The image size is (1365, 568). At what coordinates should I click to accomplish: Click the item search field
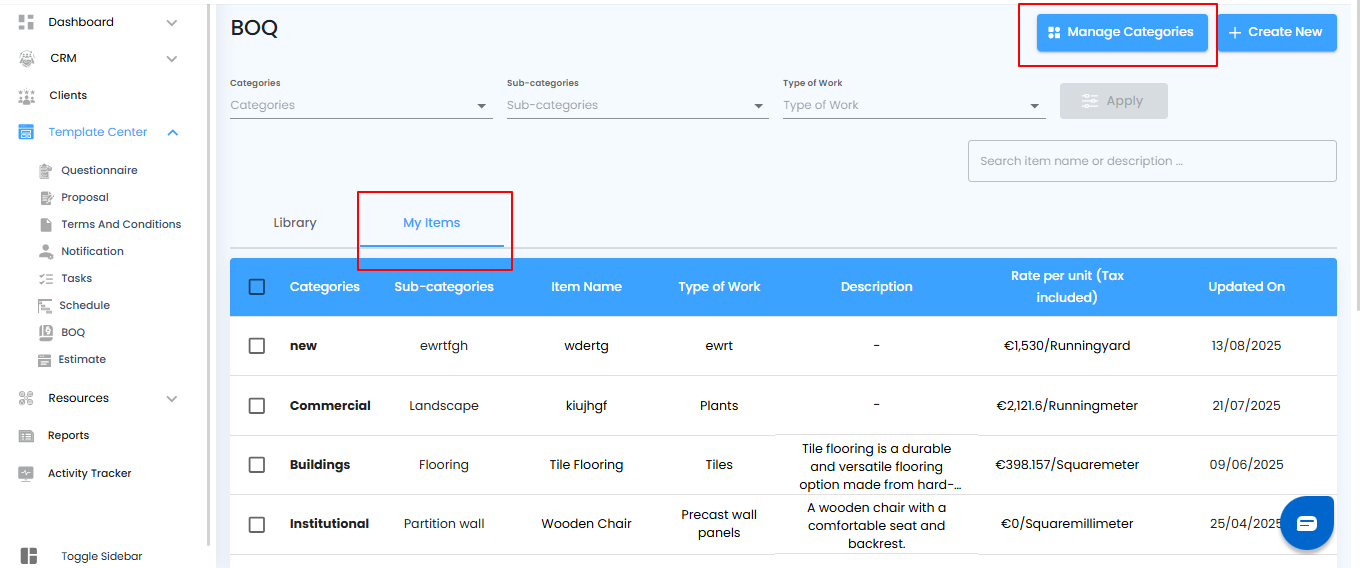1151,161
